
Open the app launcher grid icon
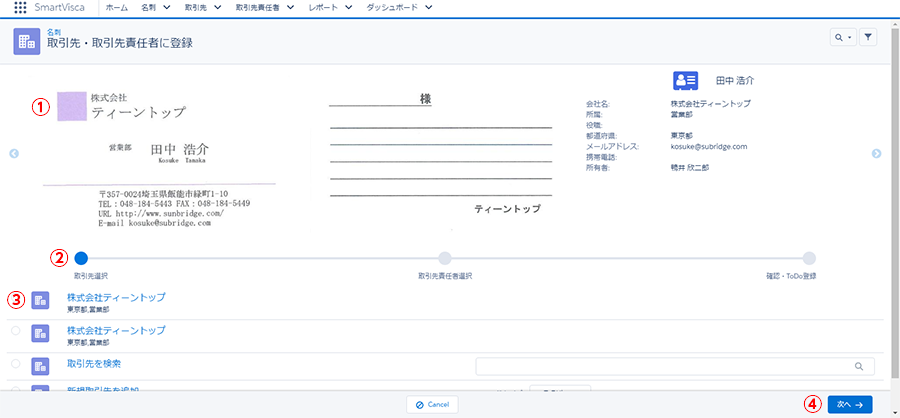coord(20,8)
